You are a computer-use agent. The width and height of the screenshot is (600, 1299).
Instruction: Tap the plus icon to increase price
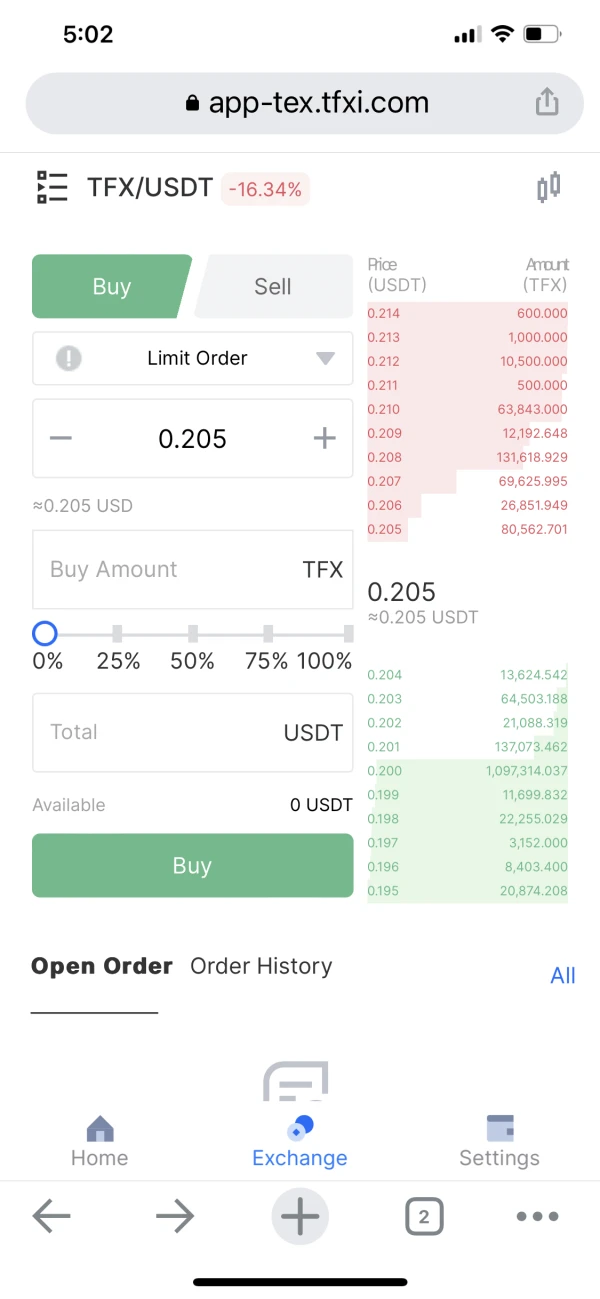[324, 439]
